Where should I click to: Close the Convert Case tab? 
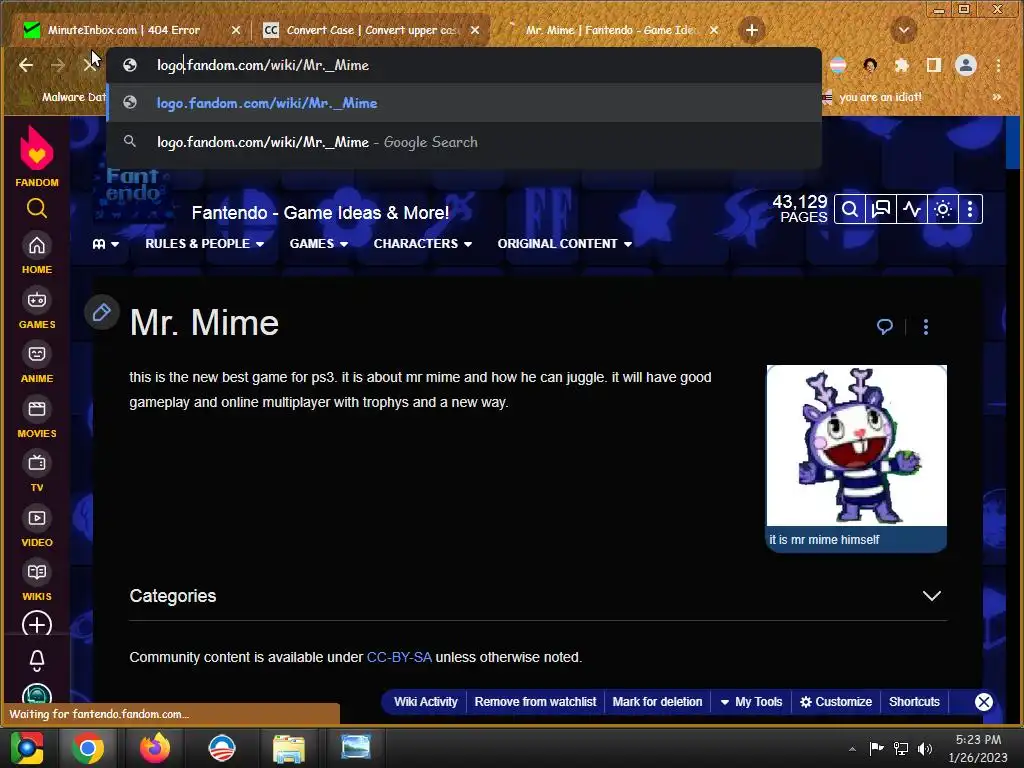[x=475, y=30]
